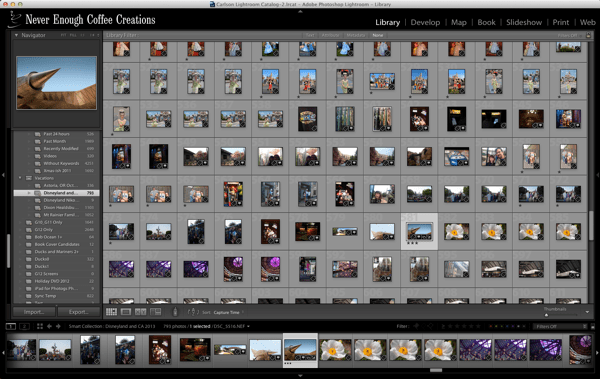The height and width of the screenshot is (379, 600).
Task: Switch to Grid view icon
Action: pos(111,312)
